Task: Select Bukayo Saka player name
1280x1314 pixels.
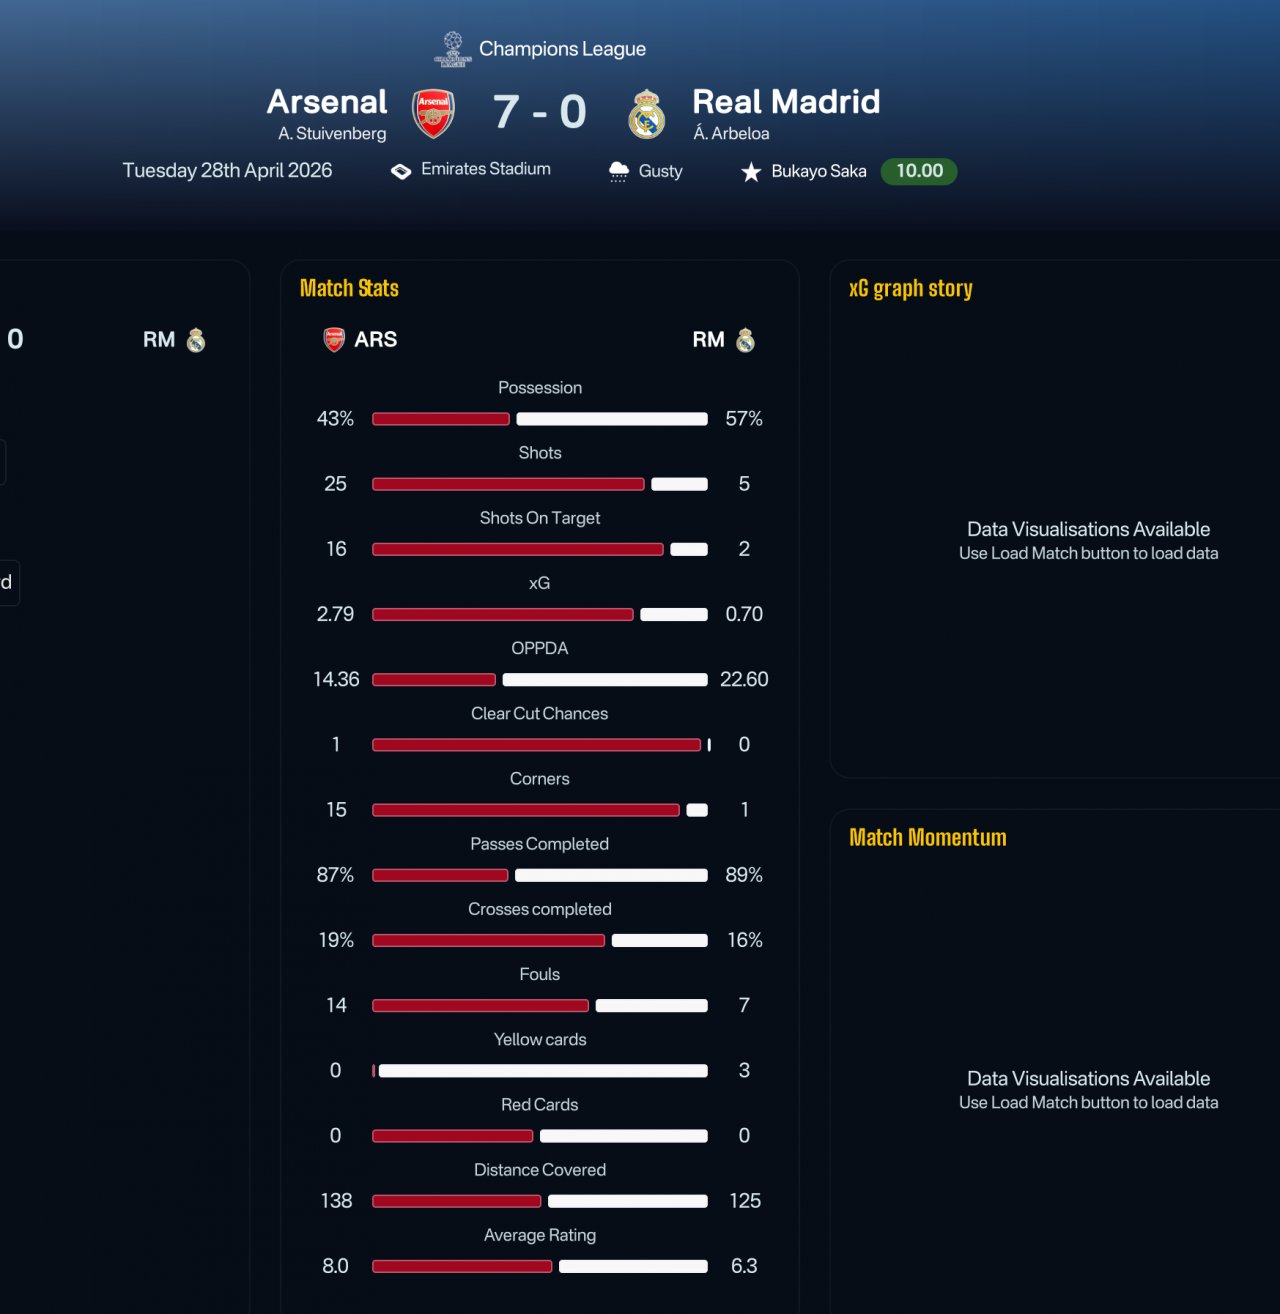Action: (x=819, y=171)
